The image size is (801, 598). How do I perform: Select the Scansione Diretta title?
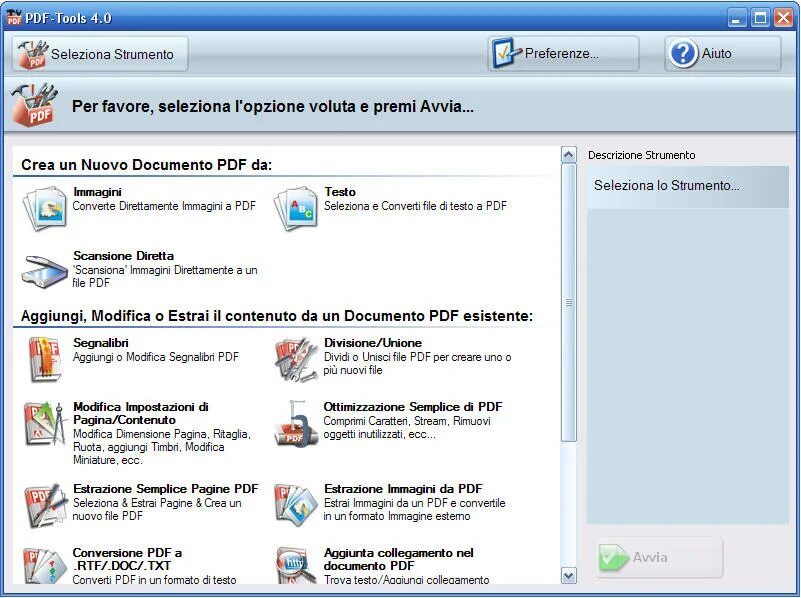pos(123,256)
